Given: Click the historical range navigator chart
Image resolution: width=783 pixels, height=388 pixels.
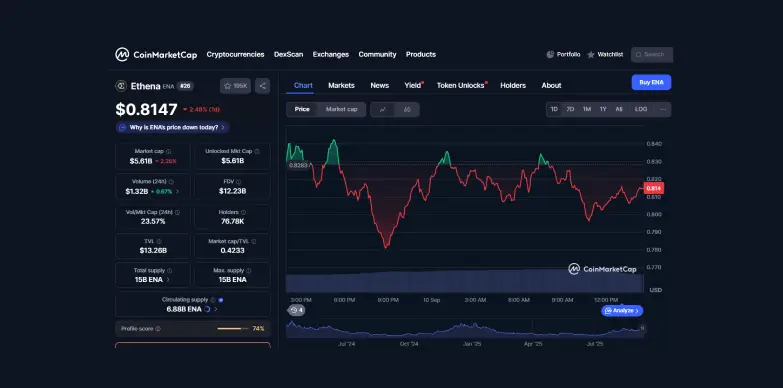Looking at the screenshot, I should [464, 330].
